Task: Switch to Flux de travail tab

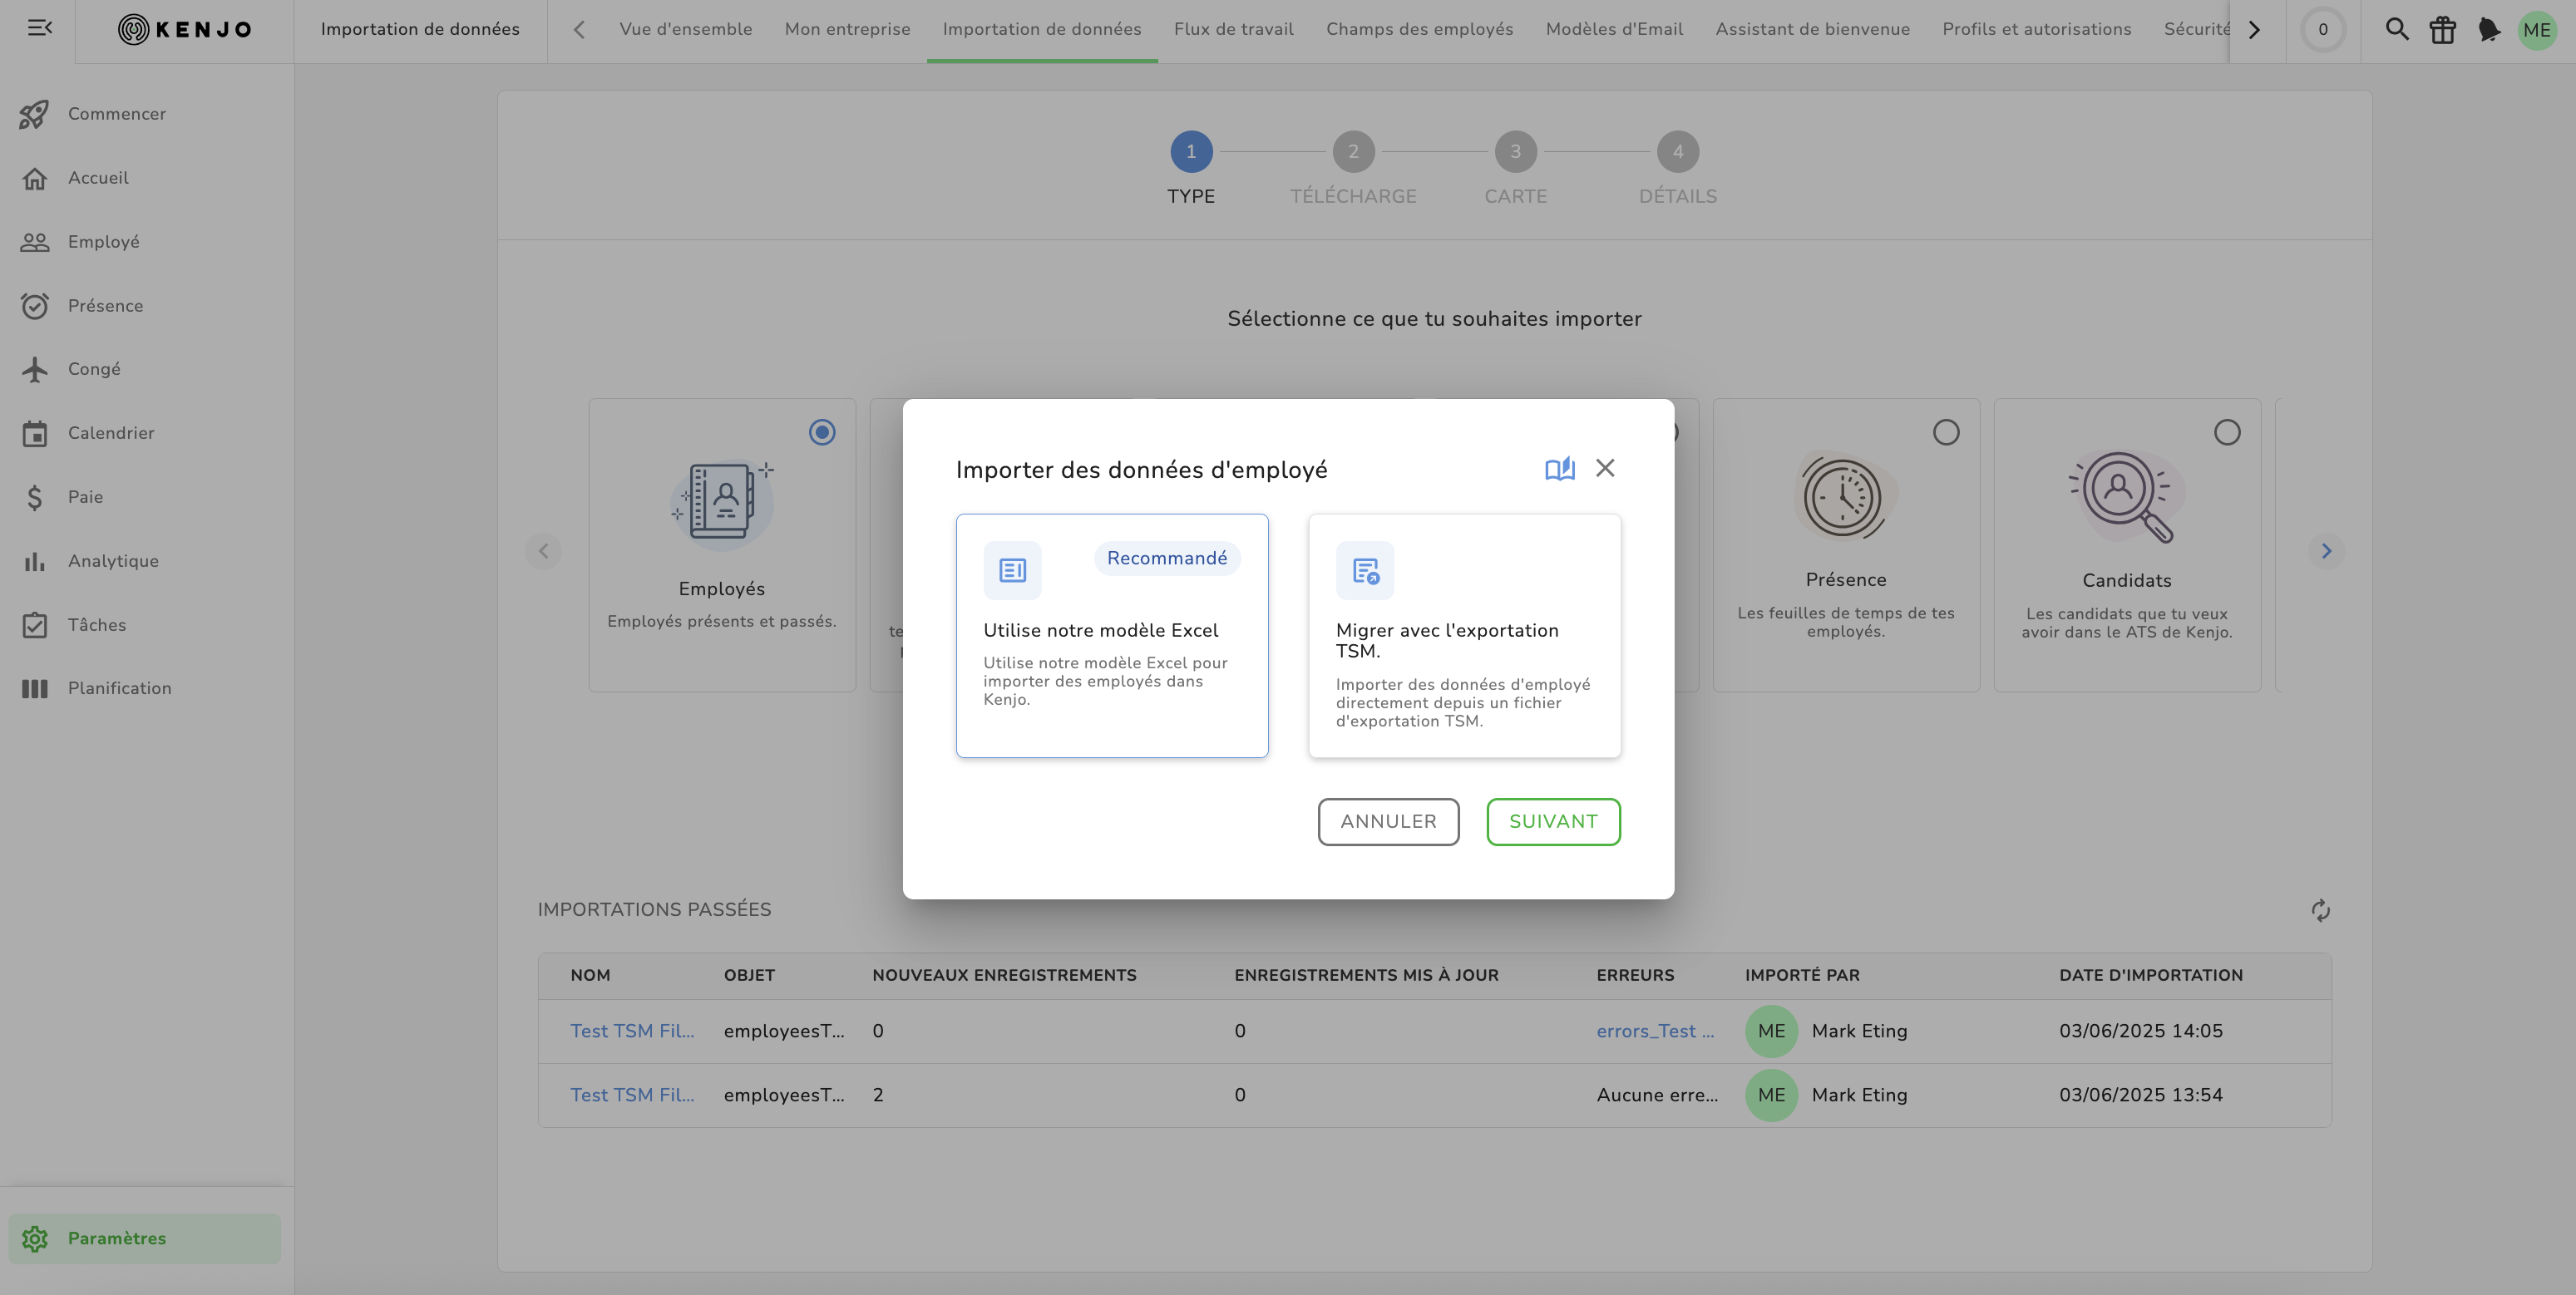Action: 1233,29
